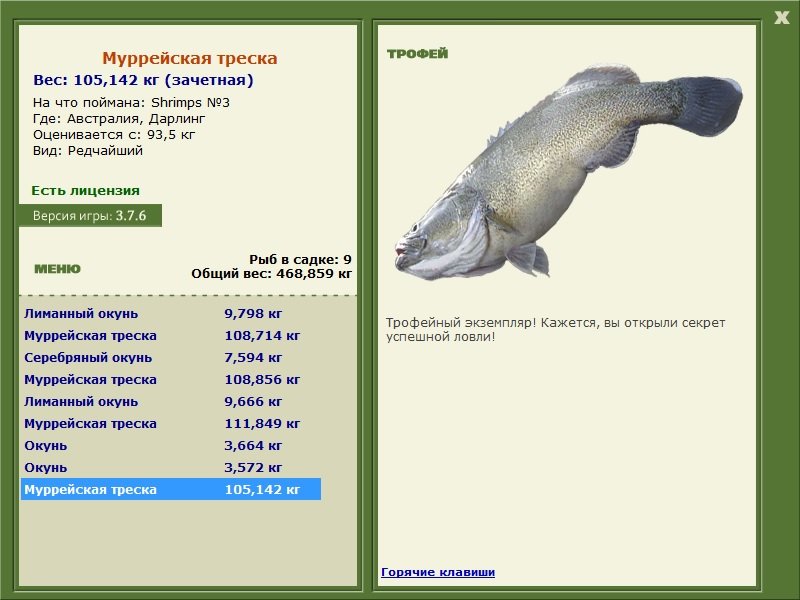The height and width of the screenshot is (600, 800).
Task: Close the trophy window with the X
Action: [781, 18]
